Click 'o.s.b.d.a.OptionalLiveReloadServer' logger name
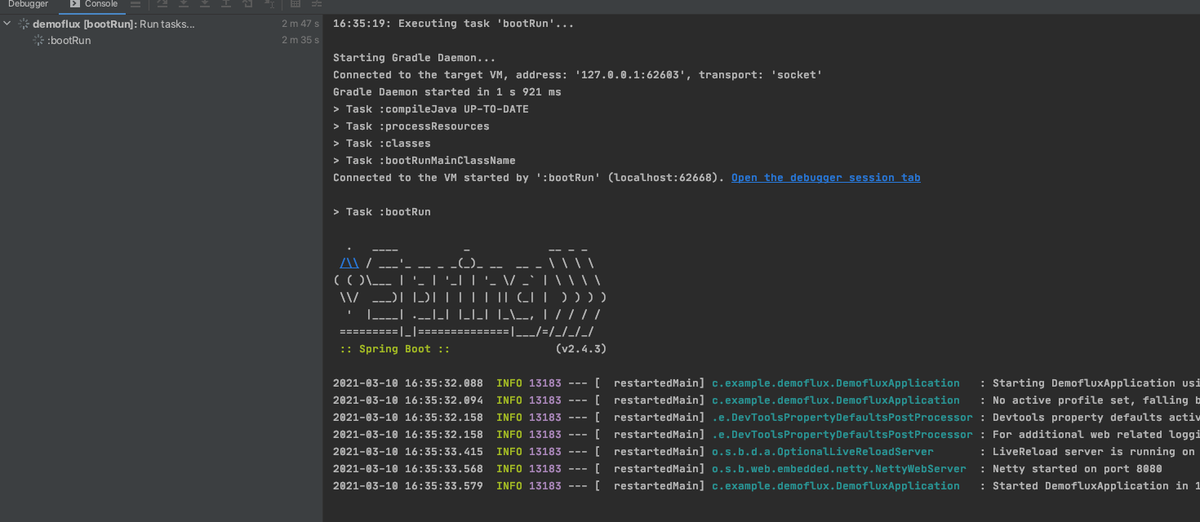The height and width of the screenshot is (522, 1200). (x=822, y=452)
